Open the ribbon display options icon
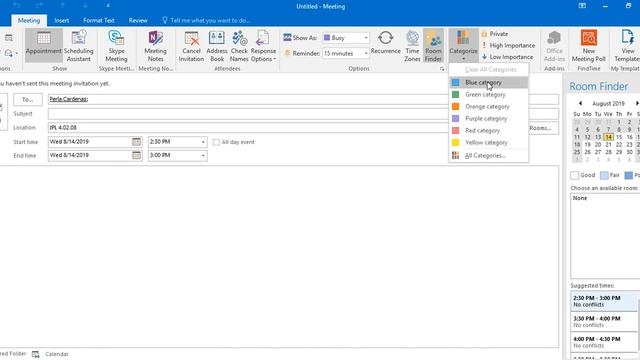Image resolution: width=640 pixels, height=360 pixels. (x=582, y=6)
